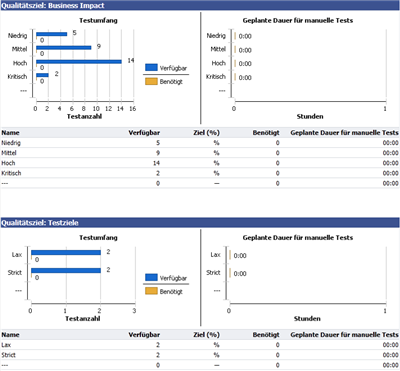
Task: Click the orange Benötigt legend swatch in Business Impact
Action: 151,81
